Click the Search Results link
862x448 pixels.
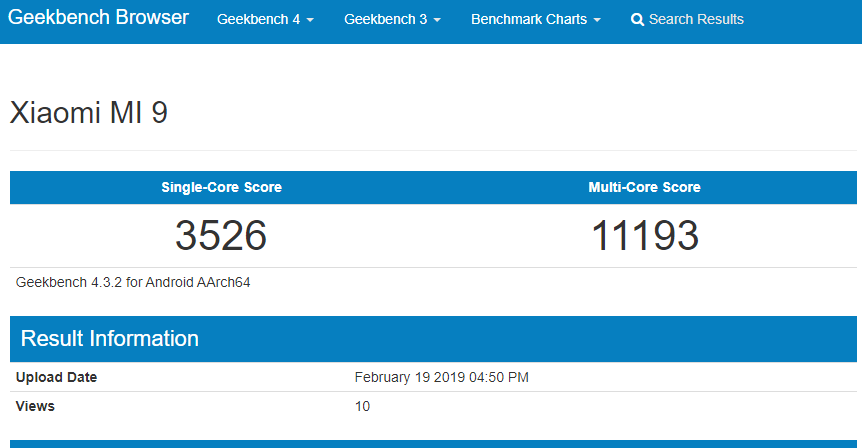687,19
